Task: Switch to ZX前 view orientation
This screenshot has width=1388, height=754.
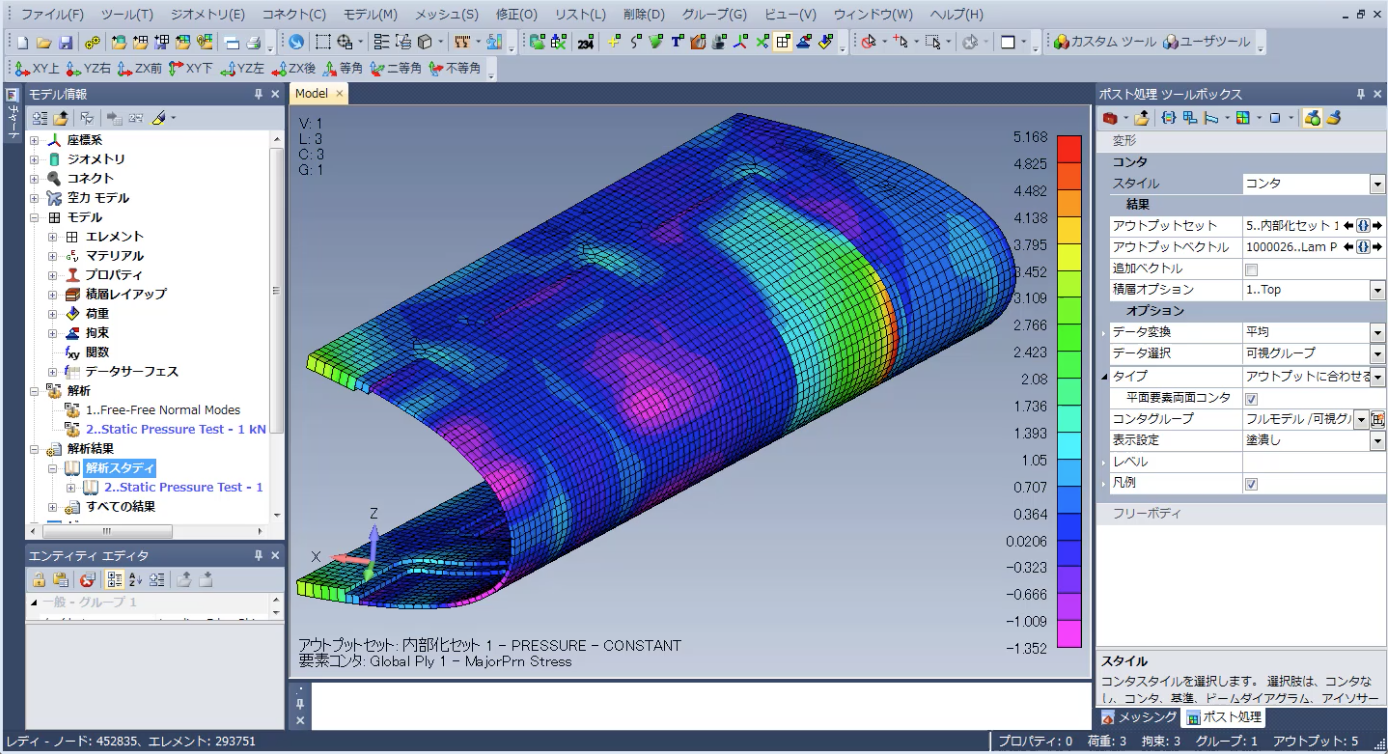Action: (x=139, y=69)
